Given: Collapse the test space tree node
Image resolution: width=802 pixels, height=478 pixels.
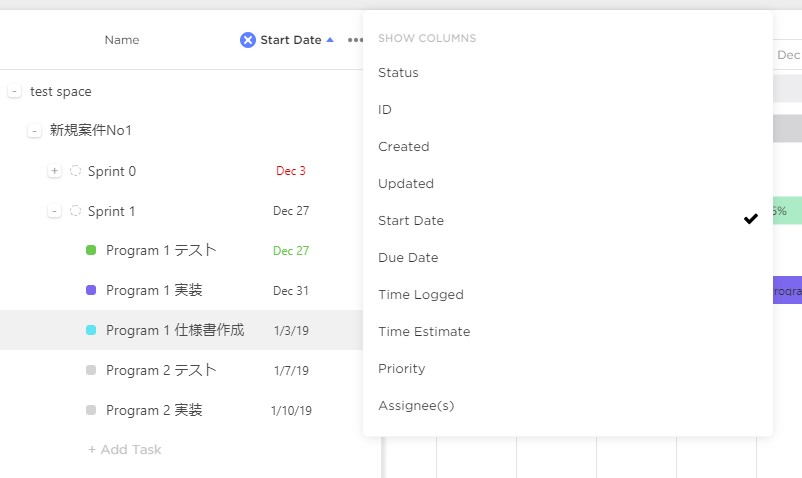Looking at the screenshot, I should pos(14,92).
